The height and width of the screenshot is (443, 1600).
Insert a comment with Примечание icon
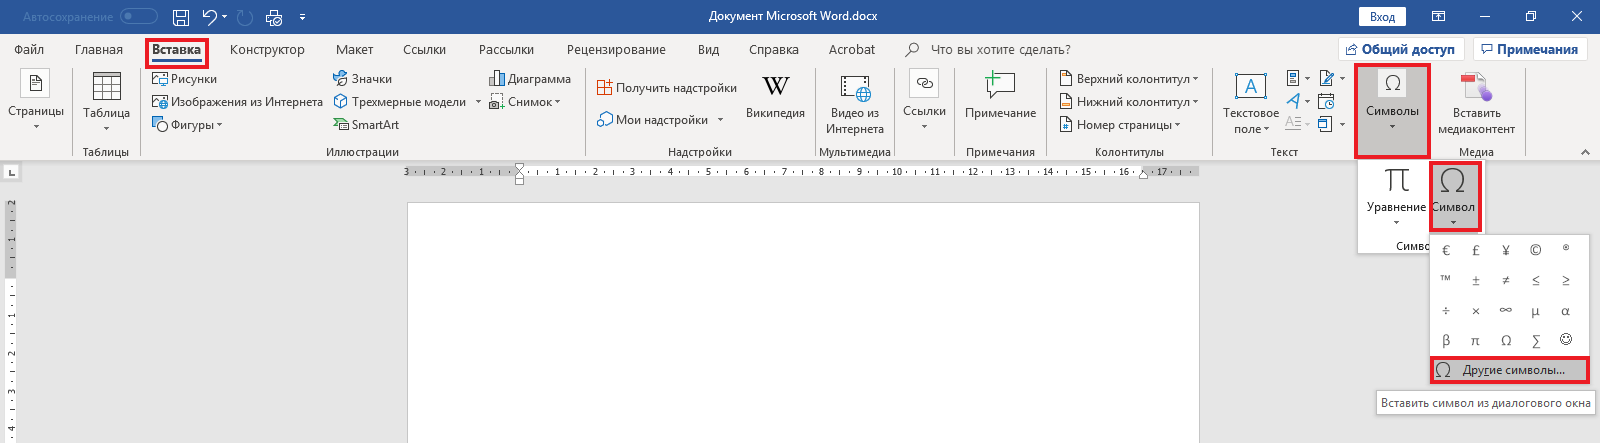pos(1000,88)
